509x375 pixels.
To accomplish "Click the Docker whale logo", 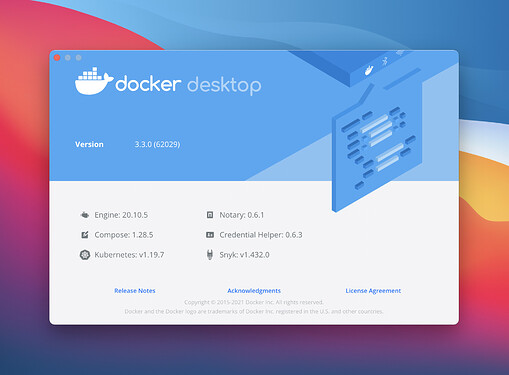I will [x=94, y=81].
